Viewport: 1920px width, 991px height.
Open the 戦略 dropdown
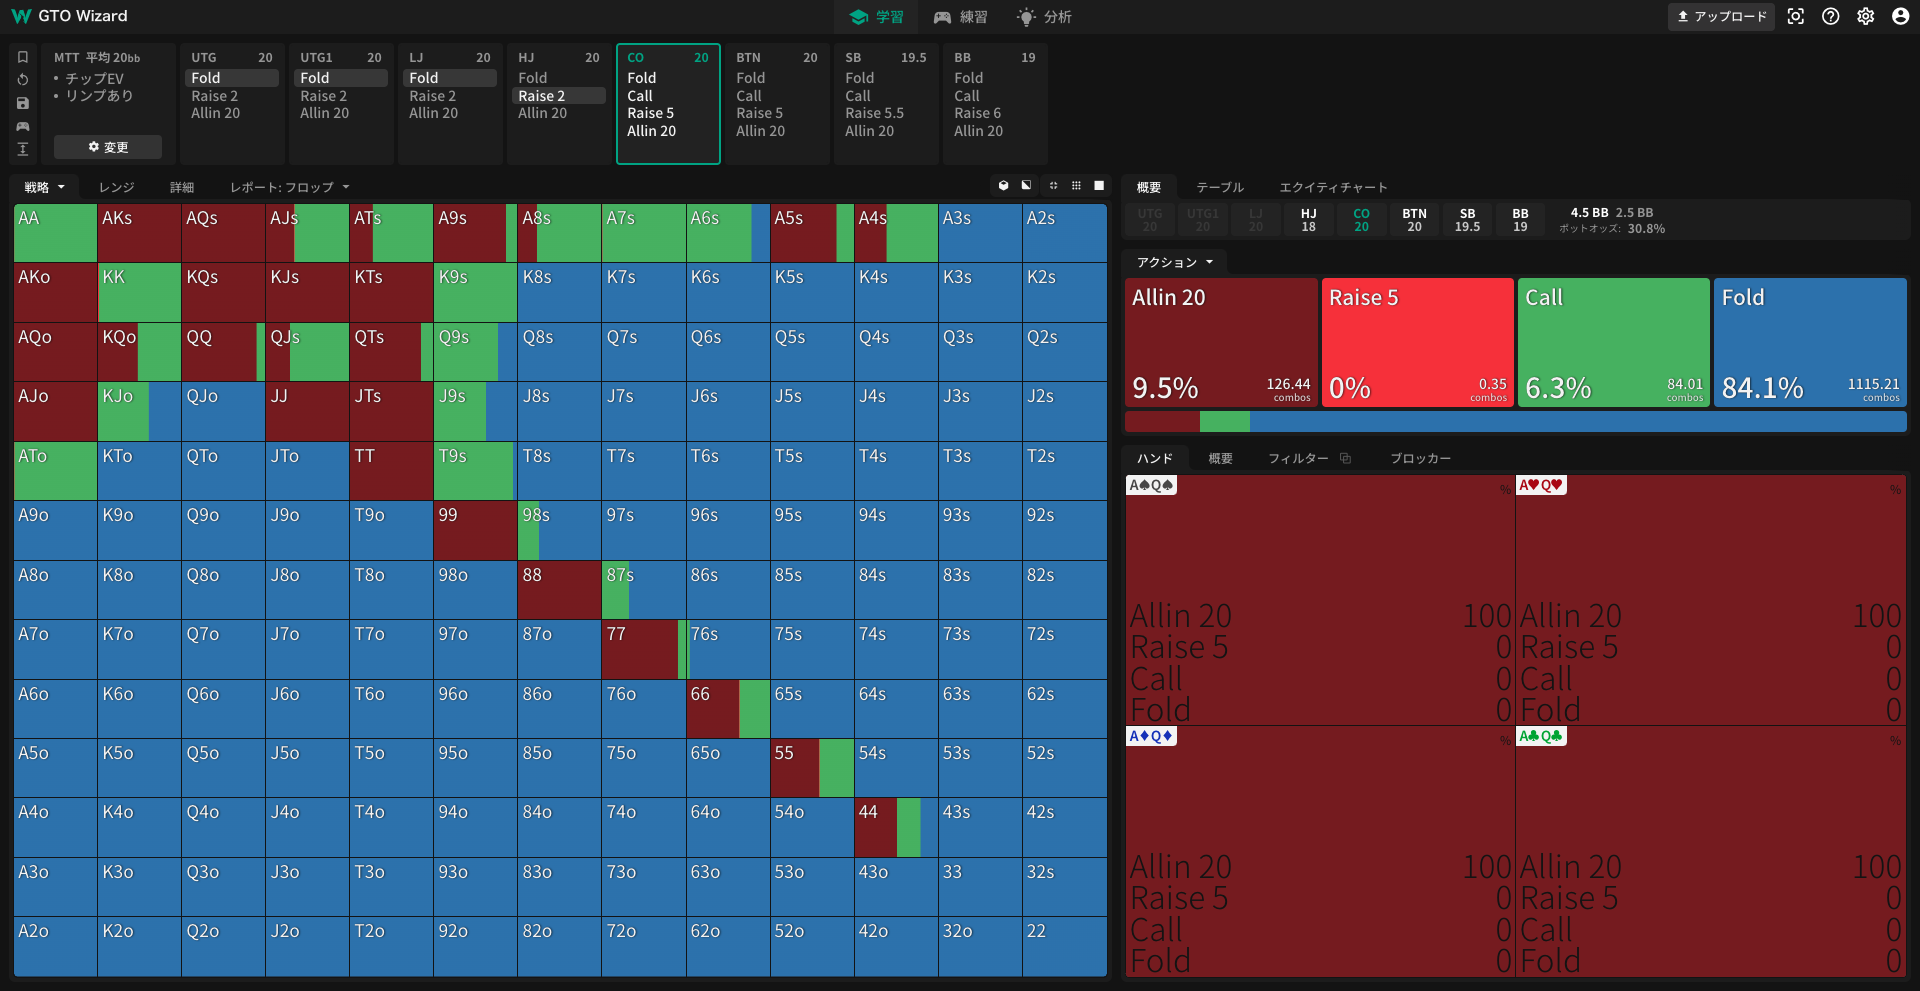pos(44,187)
